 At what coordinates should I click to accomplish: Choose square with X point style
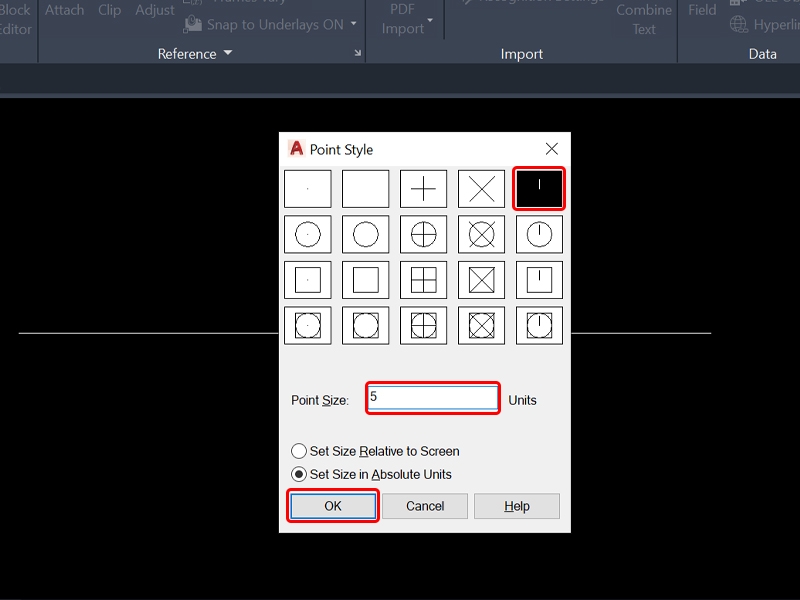coord(481,280)
